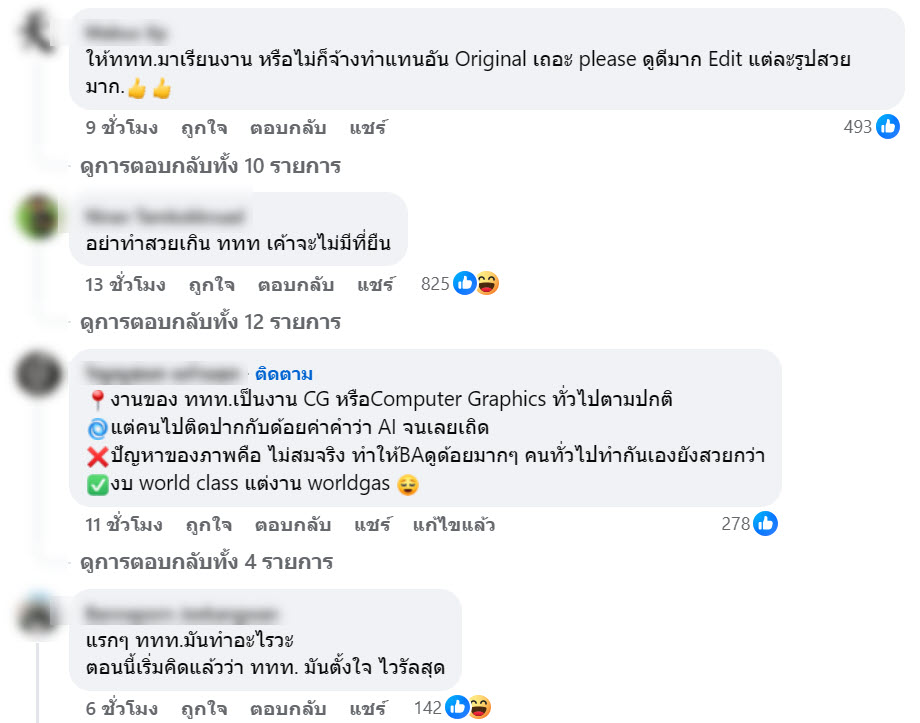The width and height of the screenshot is (920, 723).
Task: Reply to the 6 ชั่วโมง comment
Action: pos(291,709)
